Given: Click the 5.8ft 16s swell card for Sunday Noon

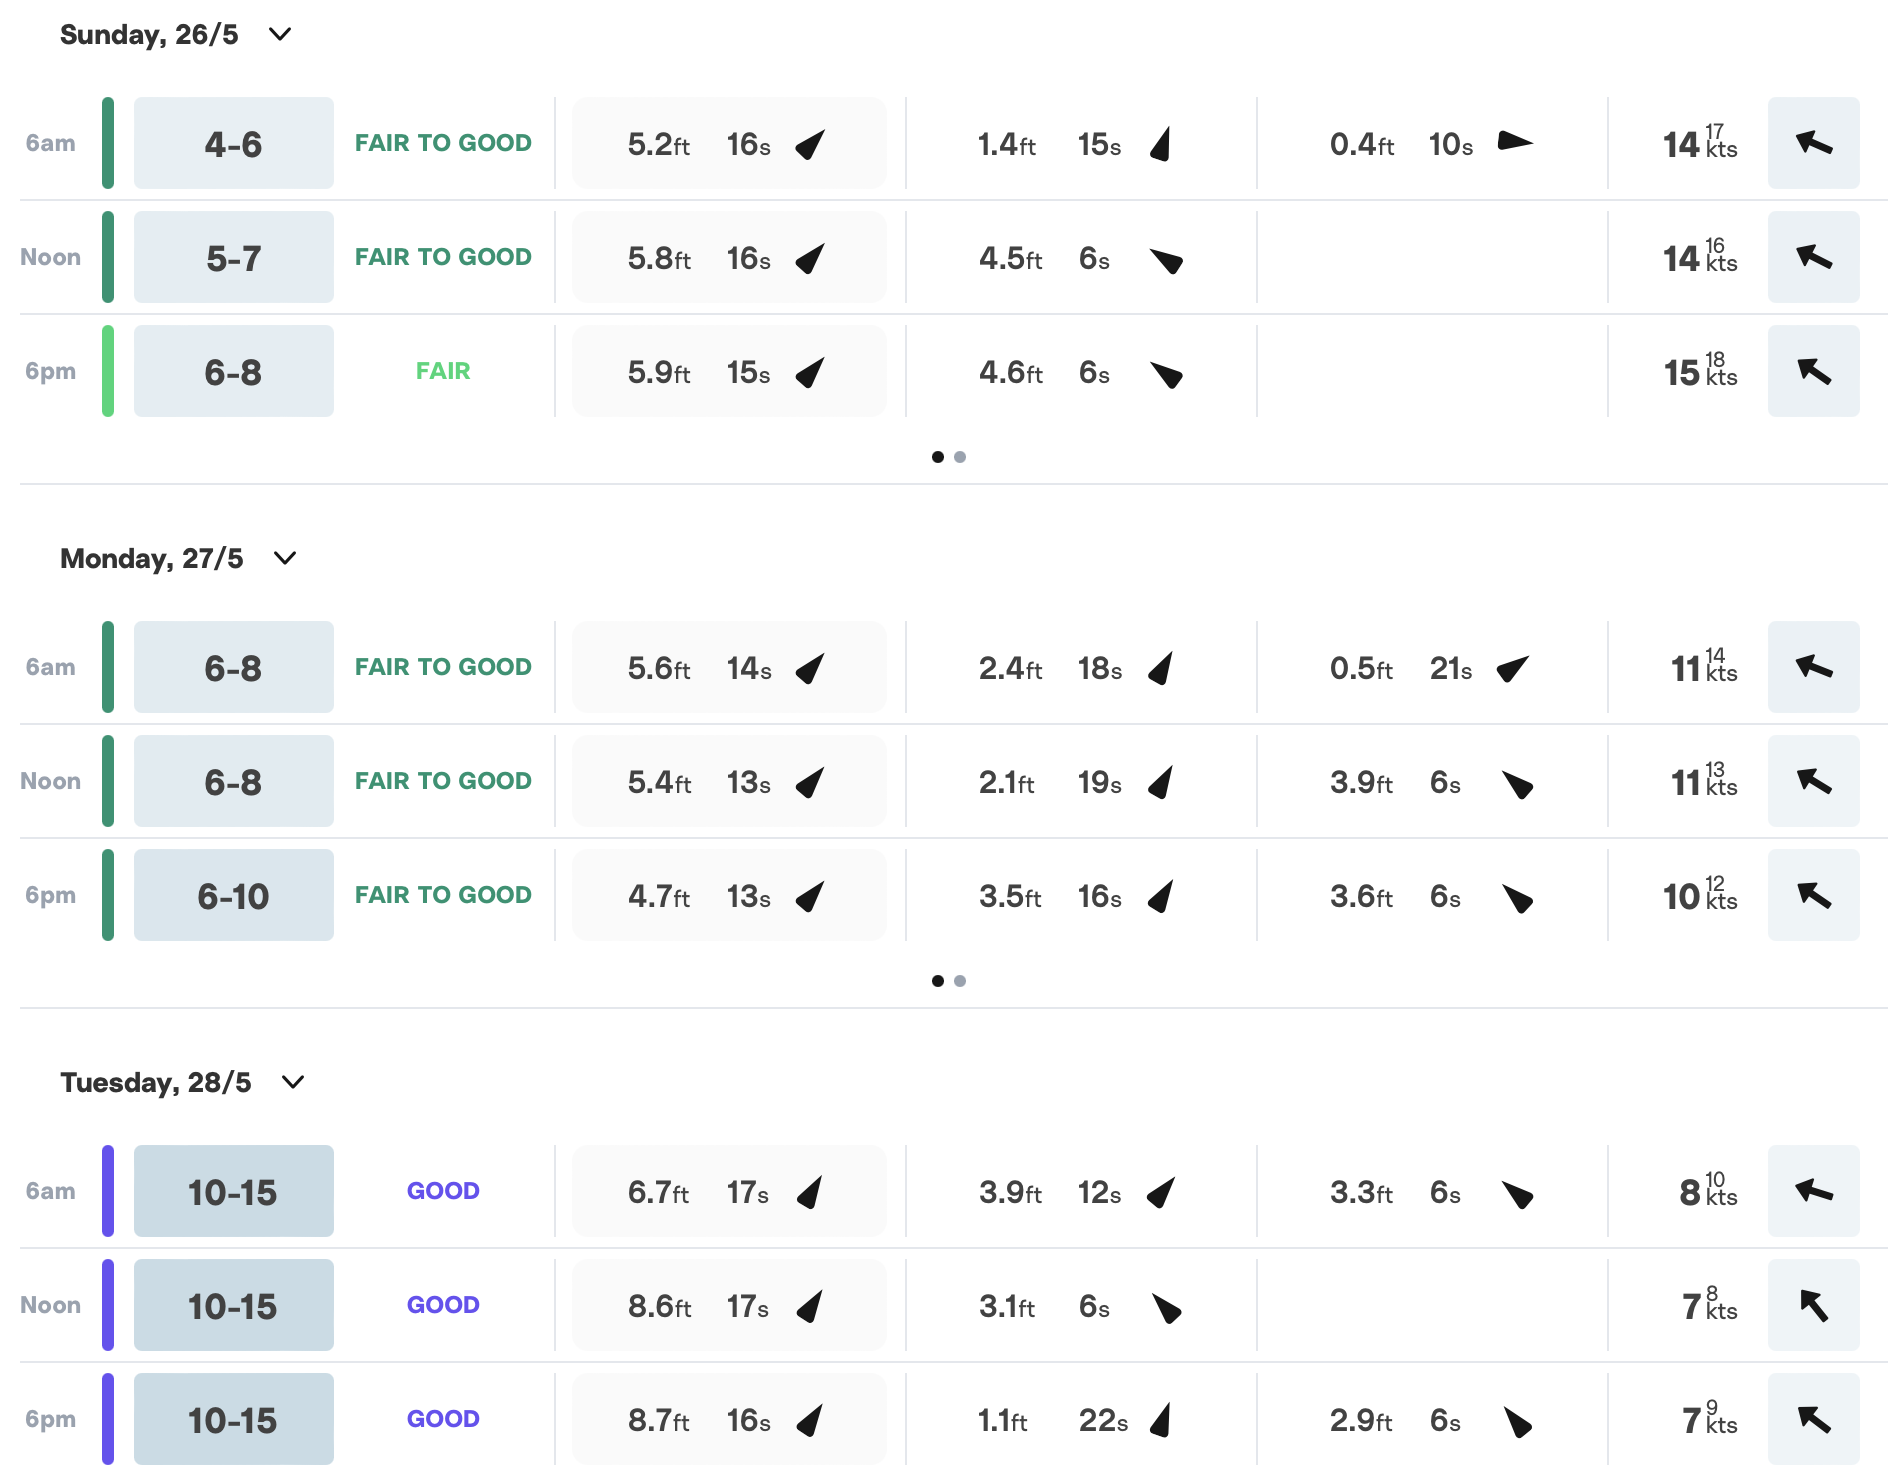Looking at the screenshot, I should (x=728, y=257).
